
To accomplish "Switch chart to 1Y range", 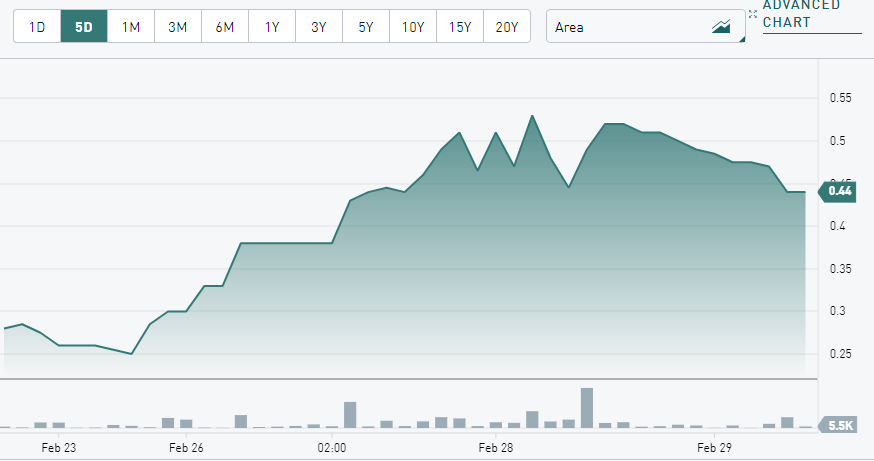I will (x=271, y=26).
